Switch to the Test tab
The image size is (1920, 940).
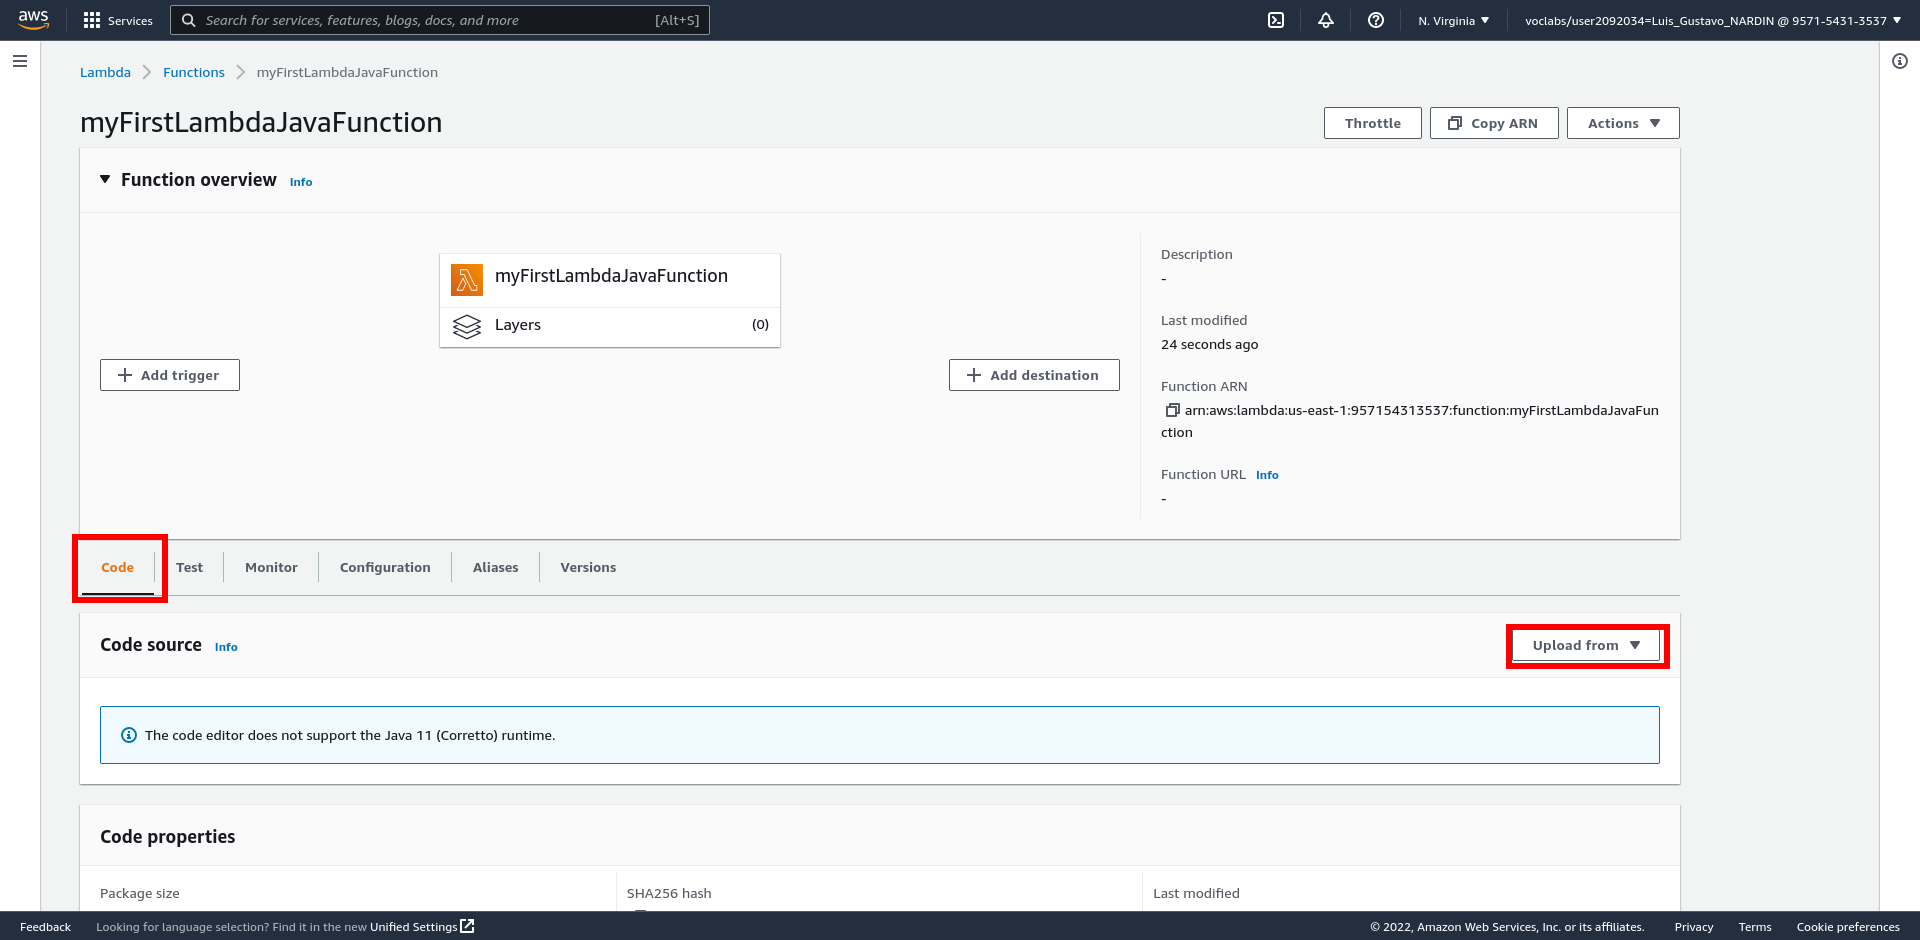click(189, 567)
